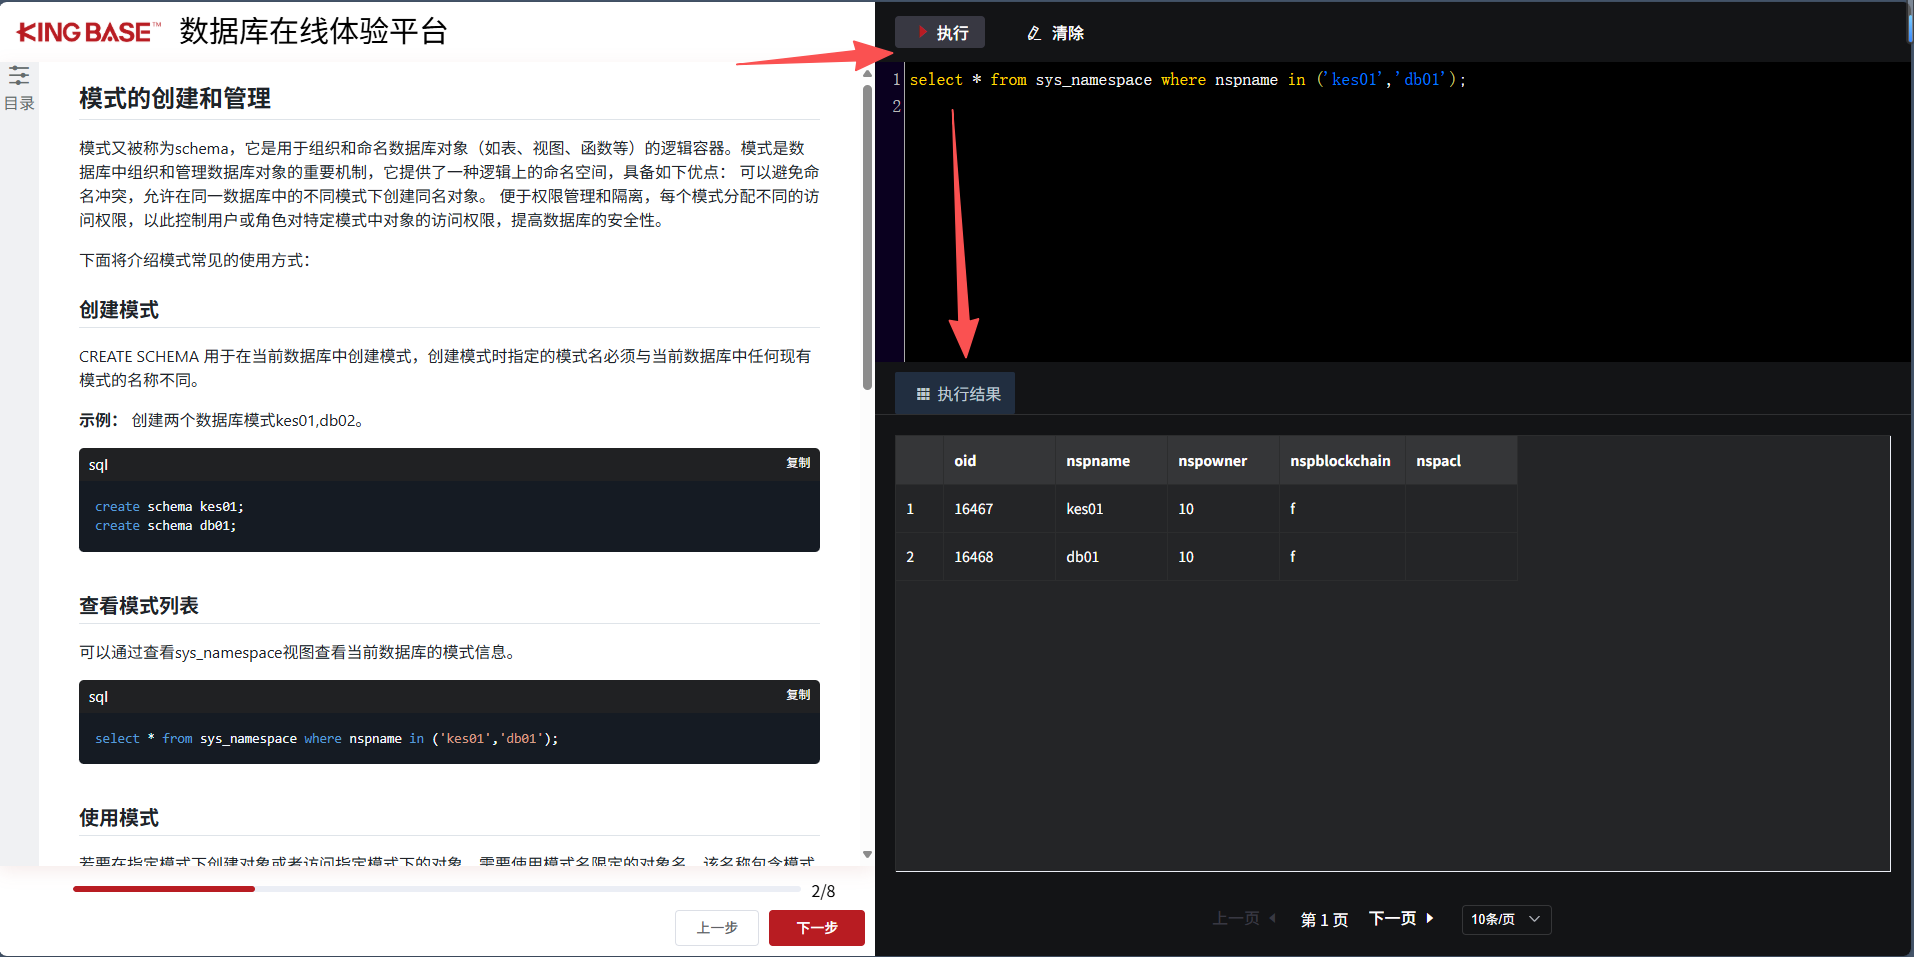Copy the sys_namespace query via 复制

point(797,695)
